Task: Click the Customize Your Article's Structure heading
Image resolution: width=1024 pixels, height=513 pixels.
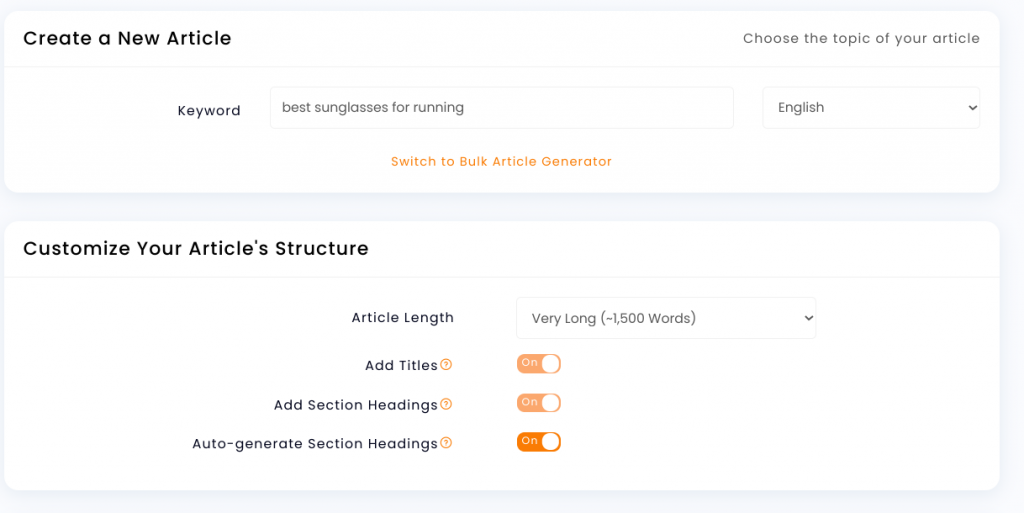Action: click(196, 249)
